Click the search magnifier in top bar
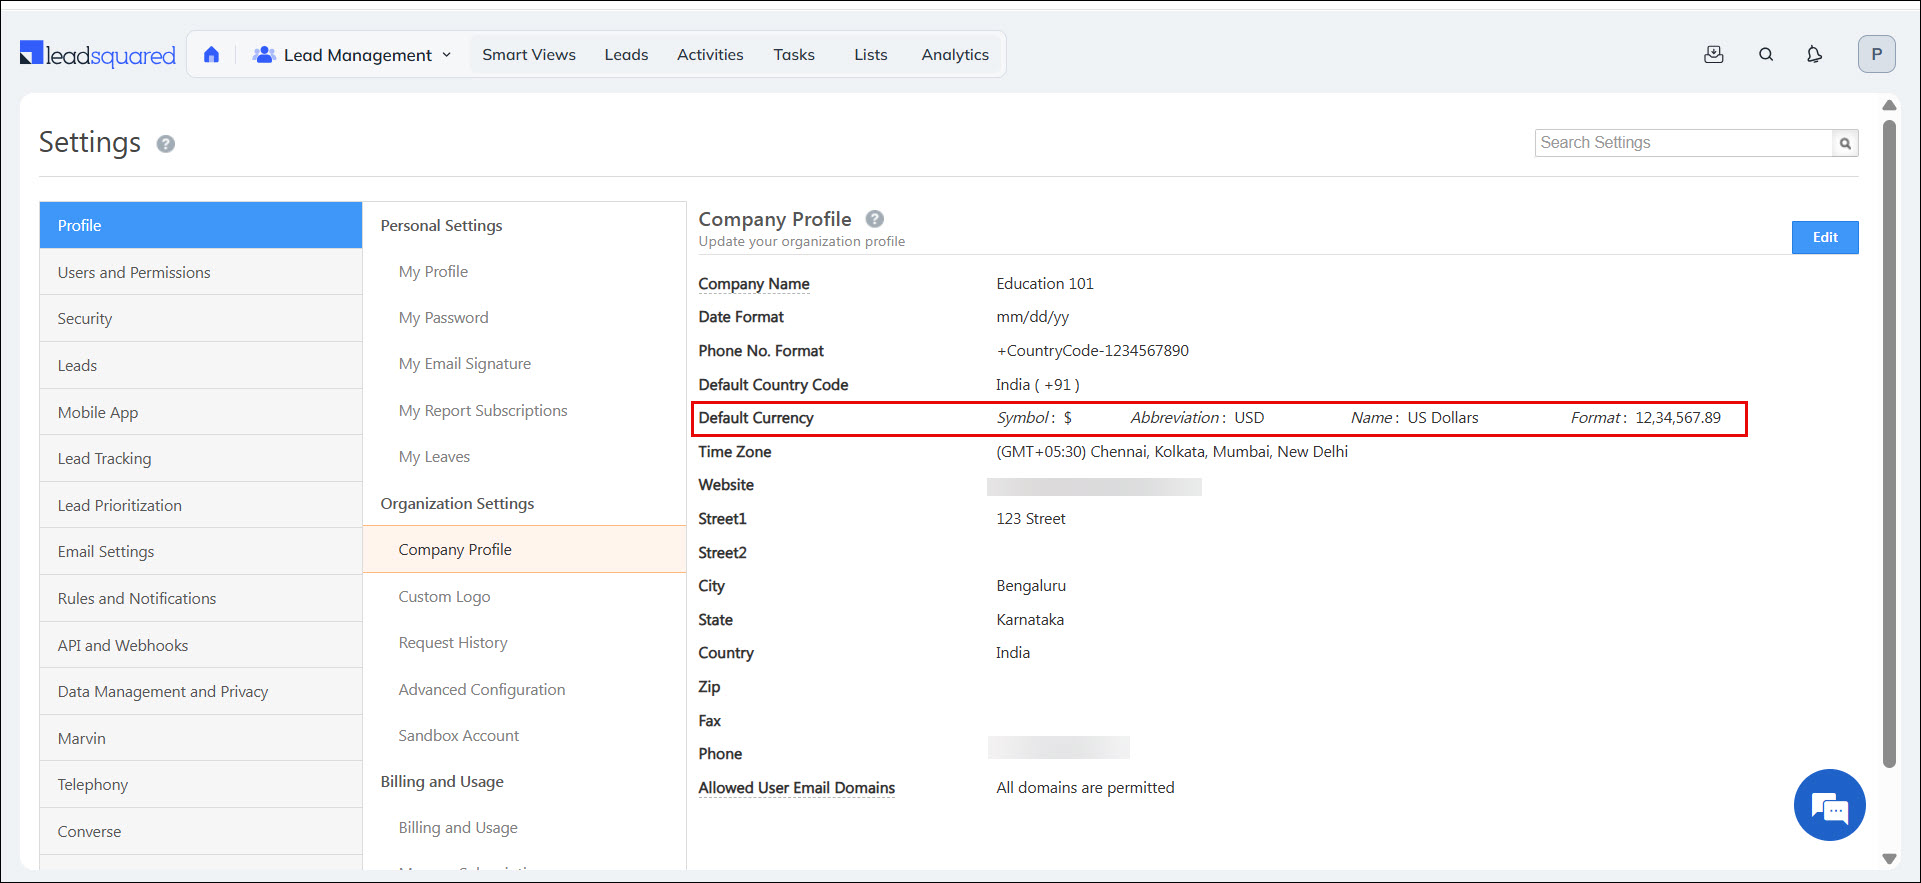 point(1766,55)
